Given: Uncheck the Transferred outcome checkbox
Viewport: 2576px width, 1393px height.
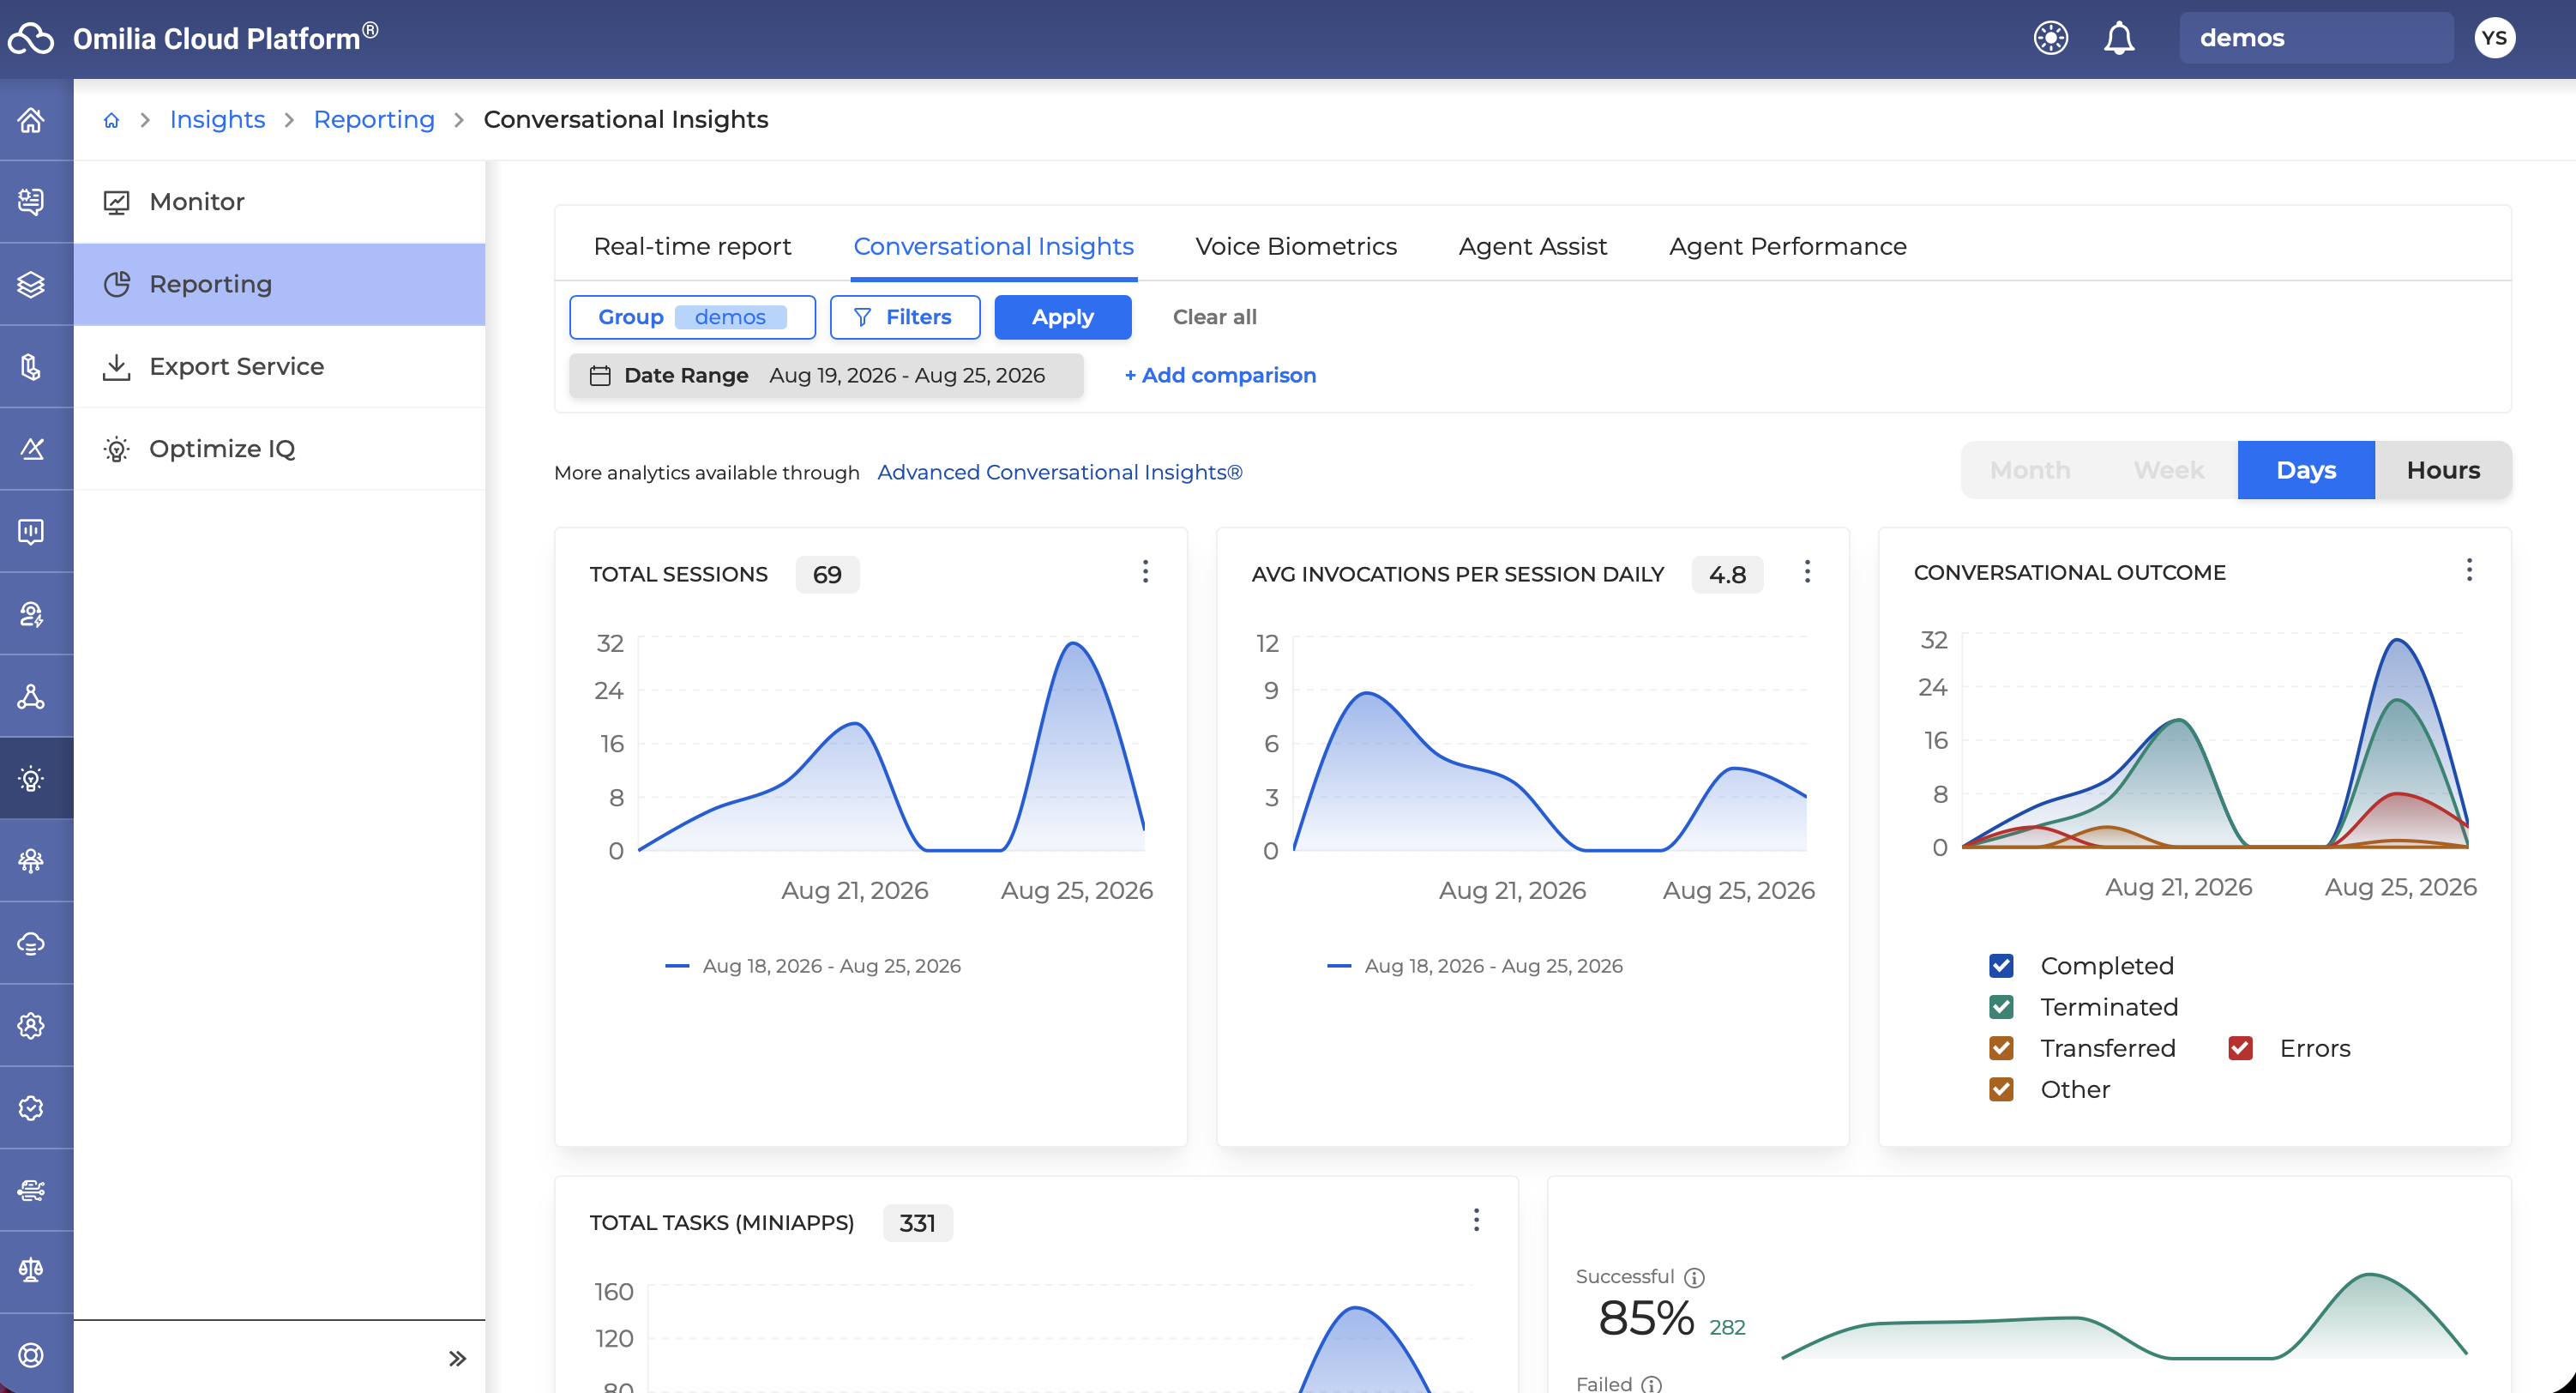Looking at the screenshot, I should [2001, 1047].
